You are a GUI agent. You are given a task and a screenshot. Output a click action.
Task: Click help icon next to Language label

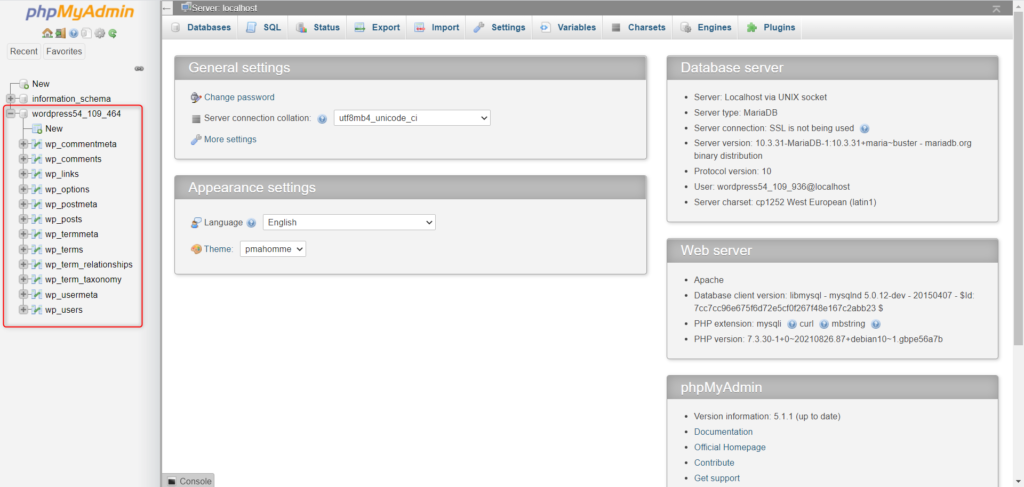[x=251, y=223]
